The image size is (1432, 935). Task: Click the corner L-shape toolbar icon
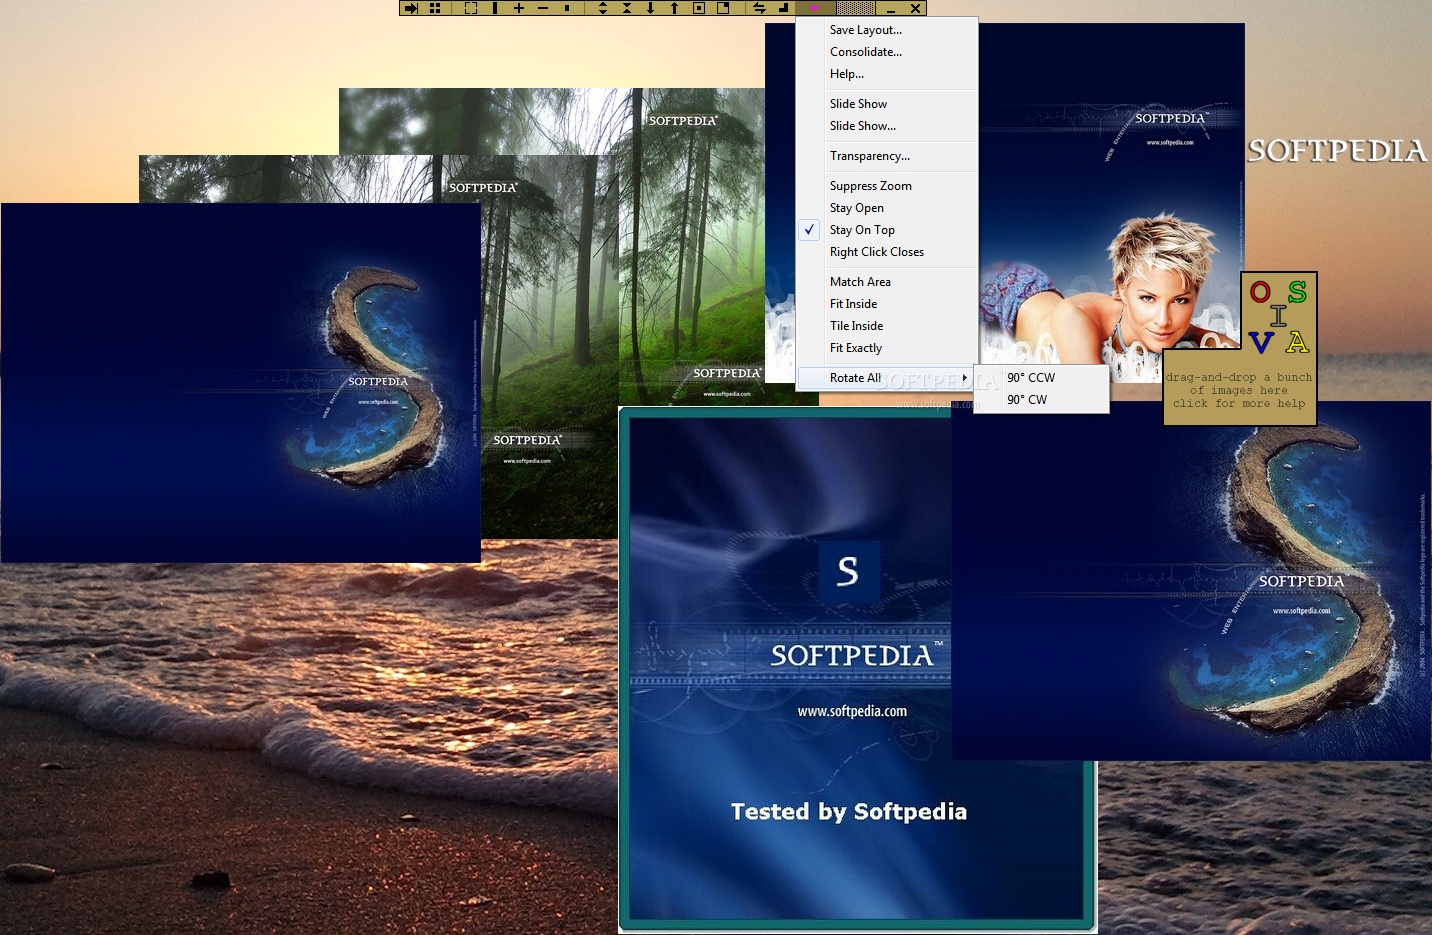(x=783, y=8)
